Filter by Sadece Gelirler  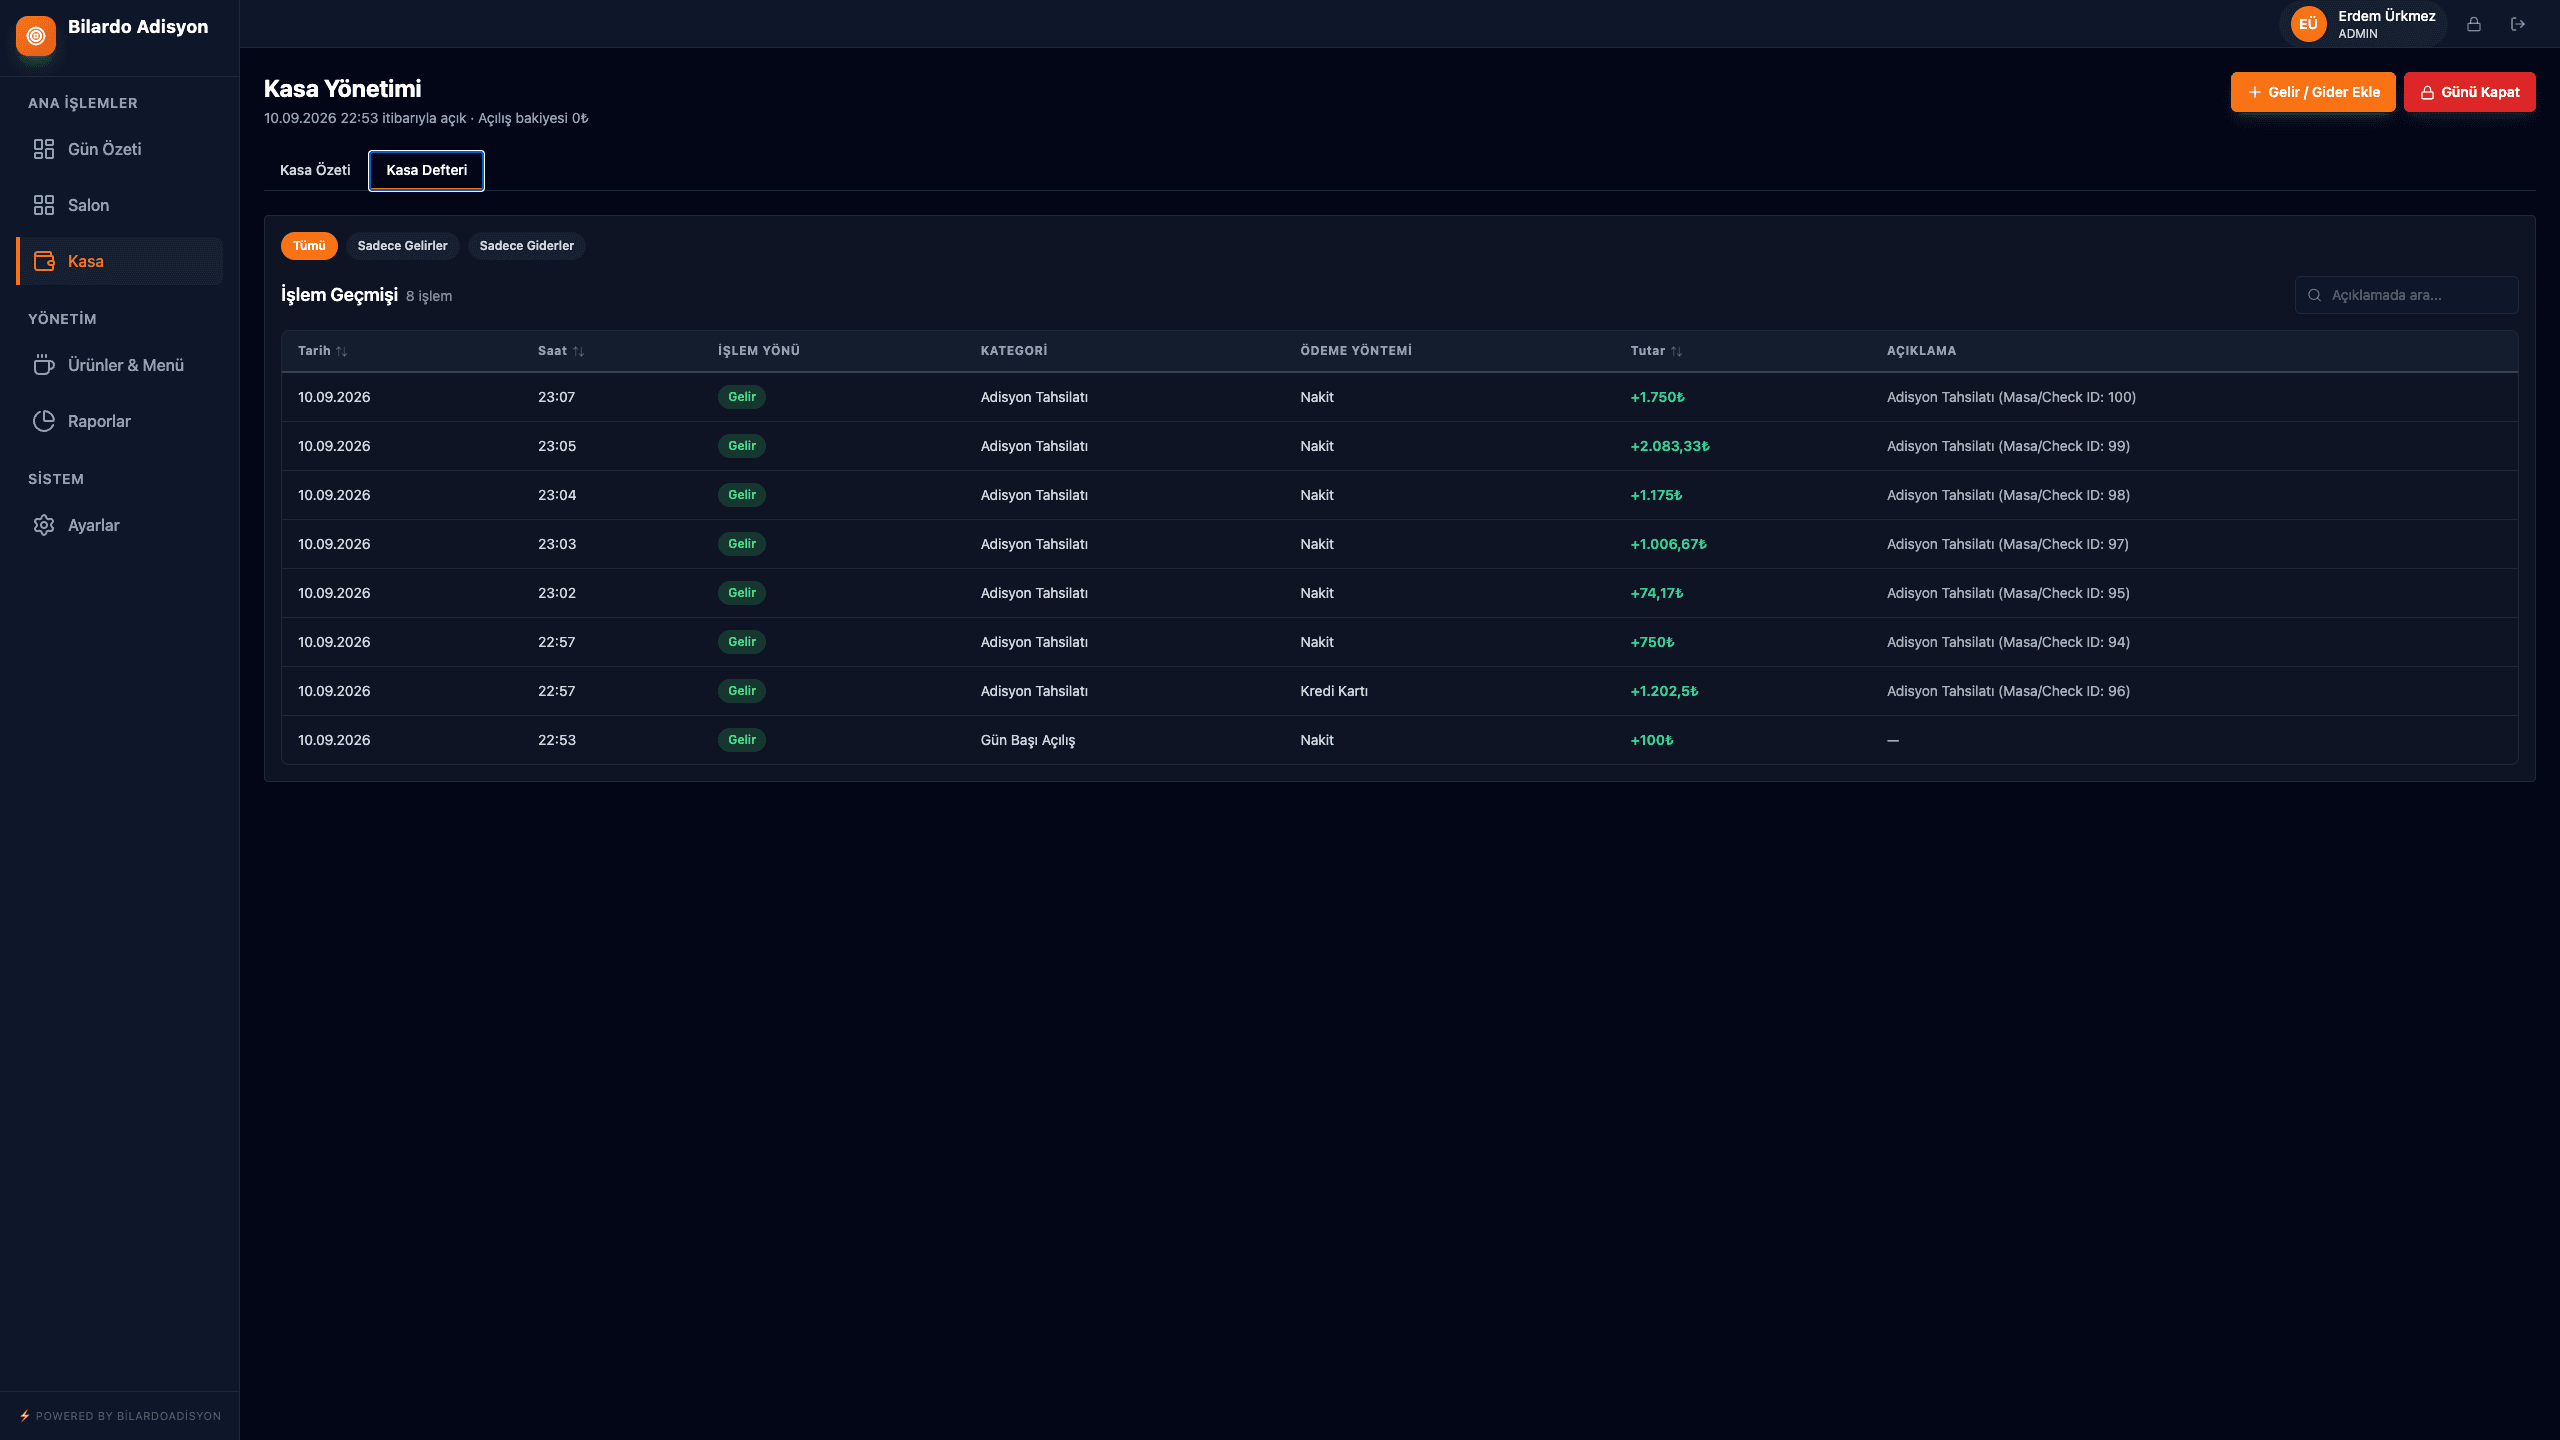point(402,246)
